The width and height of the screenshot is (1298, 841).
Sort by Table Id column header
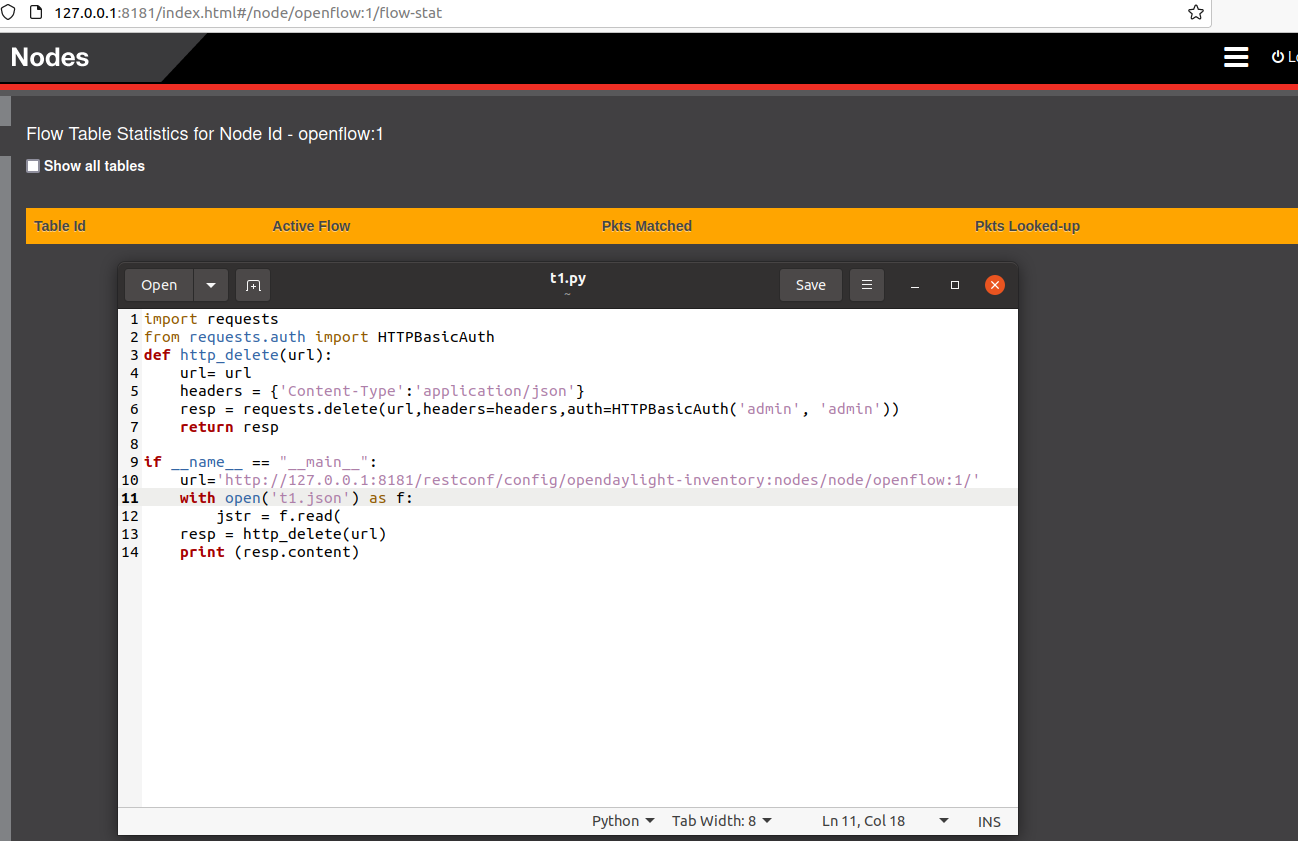(60, 226)
